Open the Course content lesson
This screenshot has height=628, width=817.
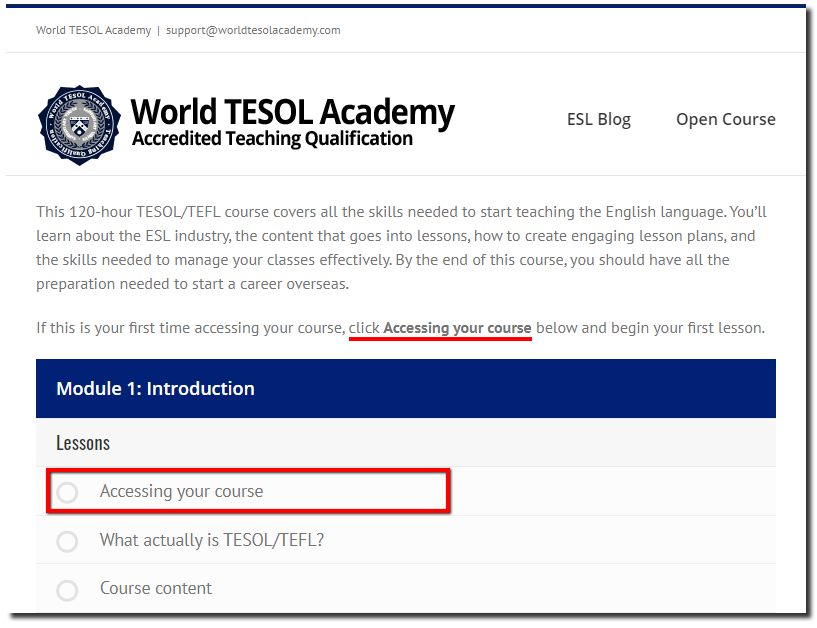tap(156, 588)
